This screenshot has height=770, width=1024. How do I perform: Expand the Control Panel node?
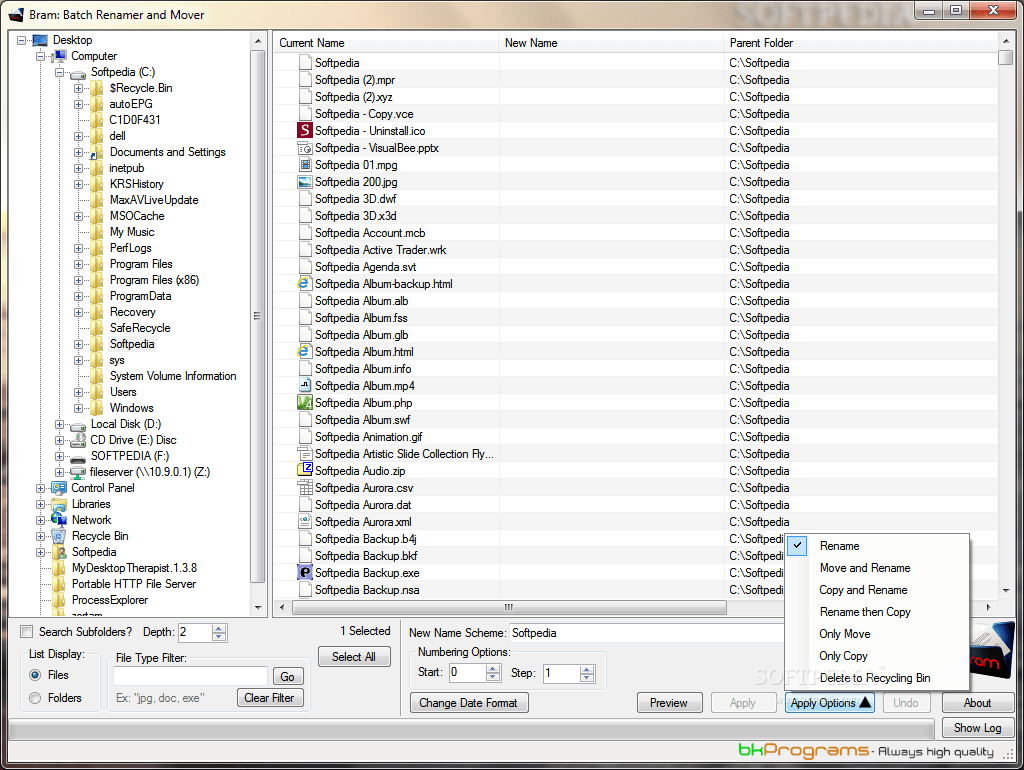pos(40,489)
